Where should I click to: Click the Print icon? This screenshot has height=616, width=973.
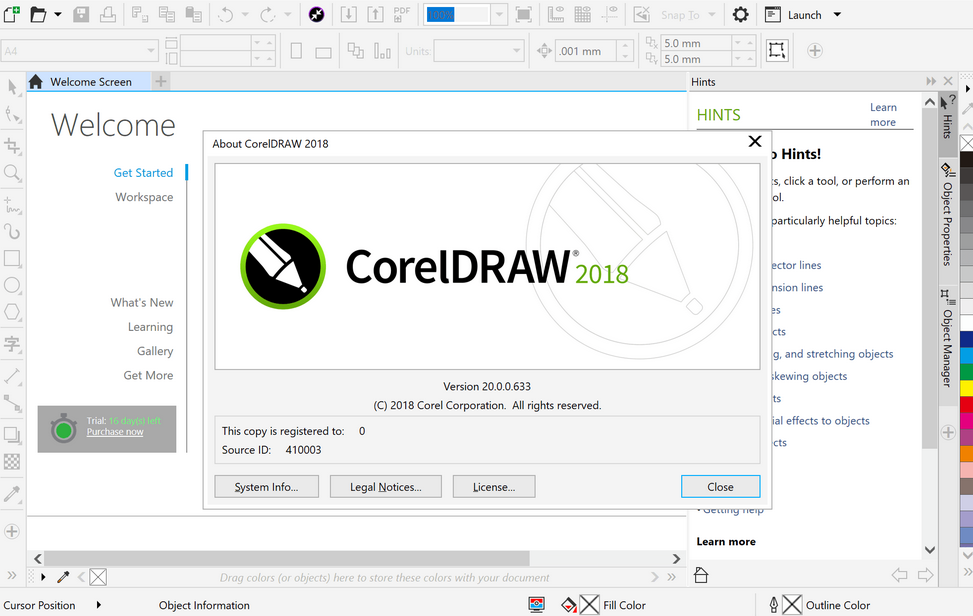pos(108,15)
